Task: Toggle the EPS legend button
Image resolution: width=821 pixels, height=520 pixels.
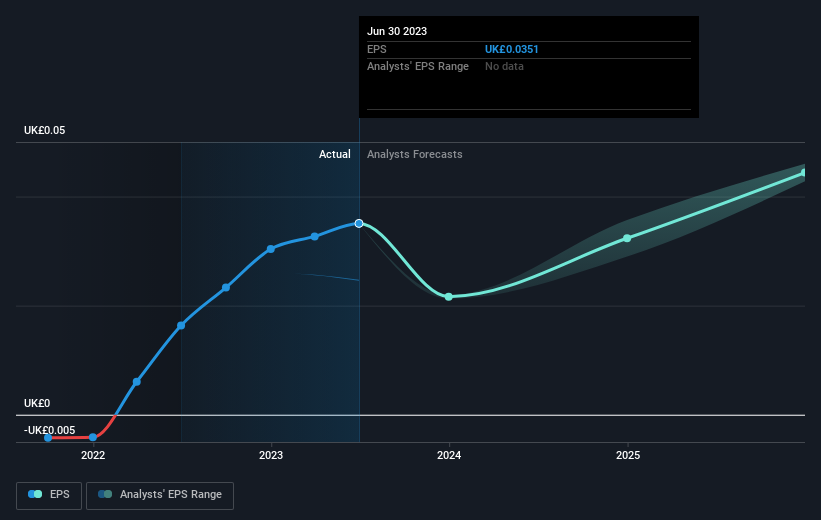Action: [x=49, y=495]
